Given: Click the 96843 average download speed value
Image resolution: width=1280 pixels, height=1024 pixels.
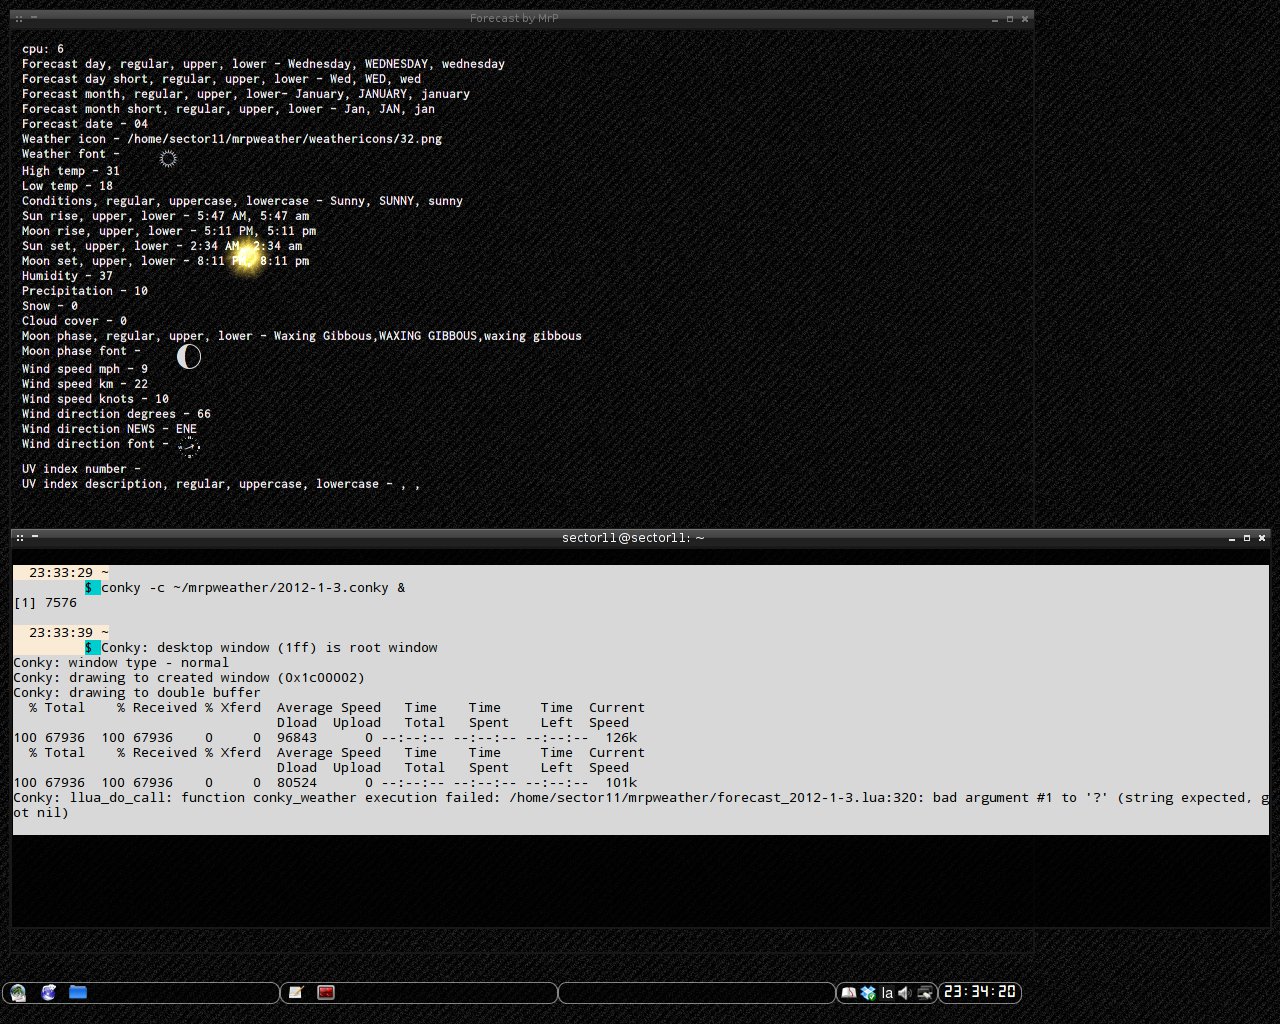Looking at the screenshot, I should 297,738.
